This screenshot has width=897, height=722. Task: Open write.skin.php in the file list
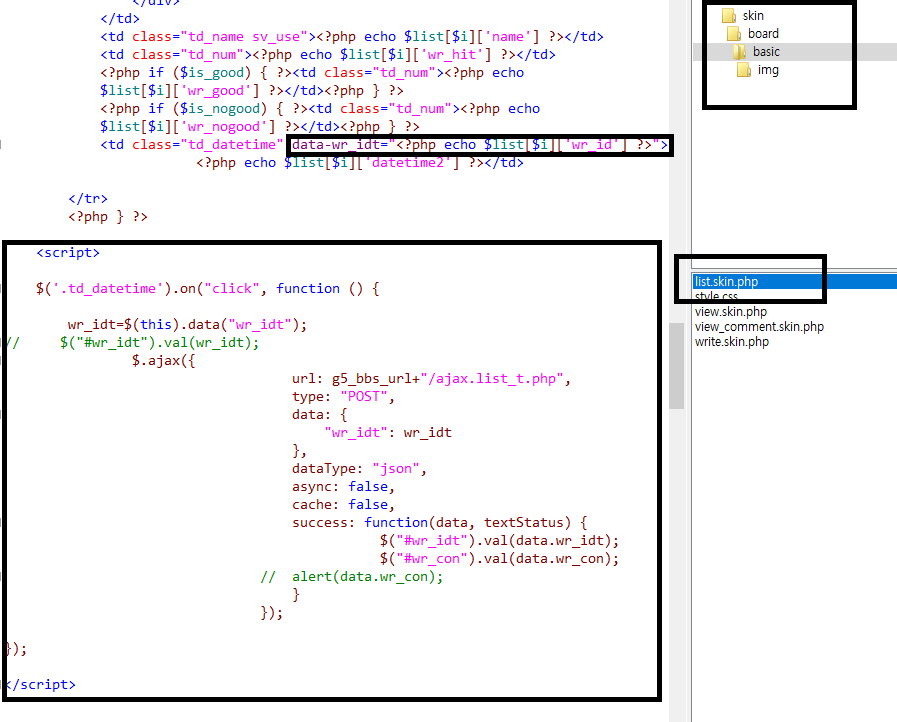click(x=732, y=342)
